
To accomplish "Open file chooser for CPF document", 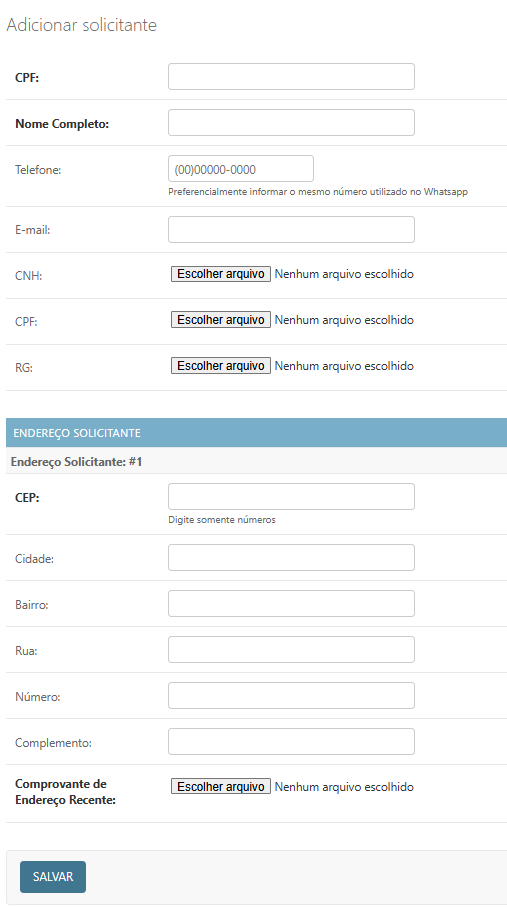I will (x=221, y=320).
